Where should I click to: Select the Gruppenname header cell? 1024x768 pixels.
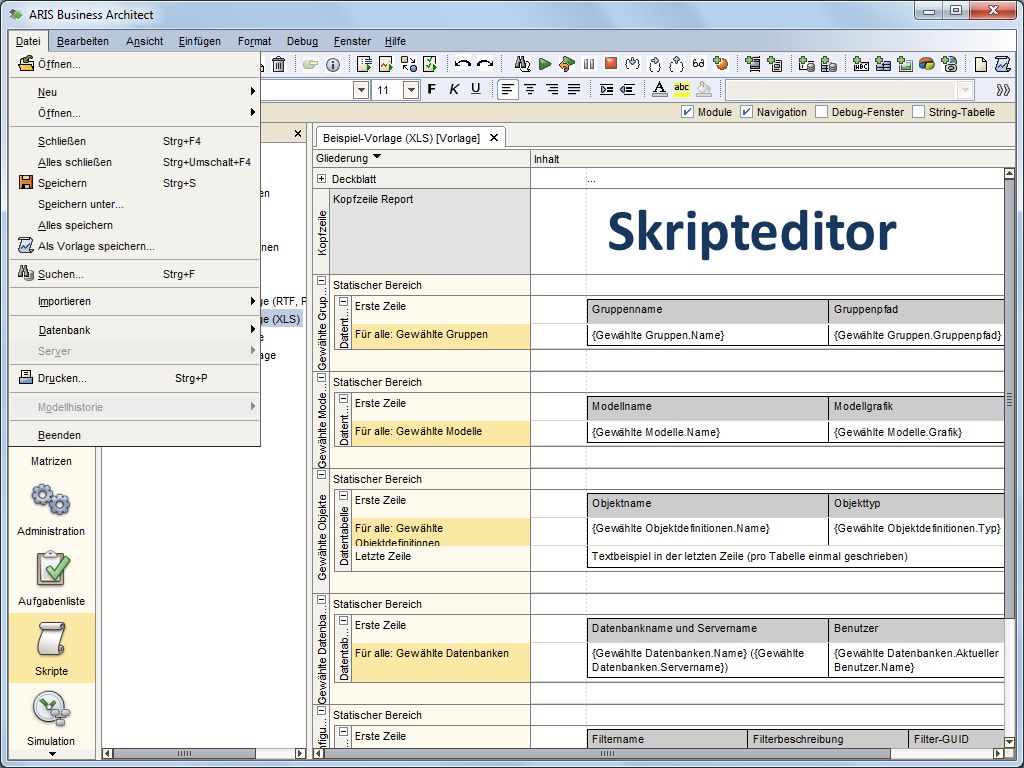point(708,310)
